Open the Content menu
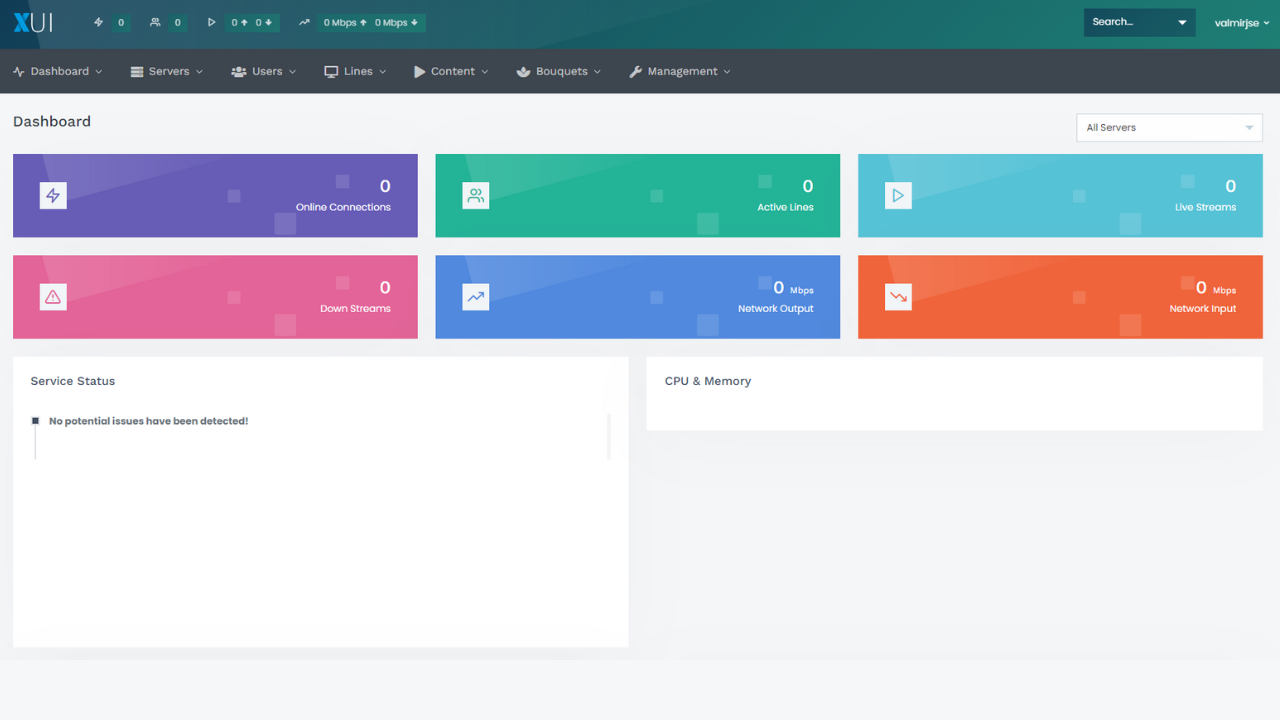Screen dimensions: 1280x720 coord(451,71)
